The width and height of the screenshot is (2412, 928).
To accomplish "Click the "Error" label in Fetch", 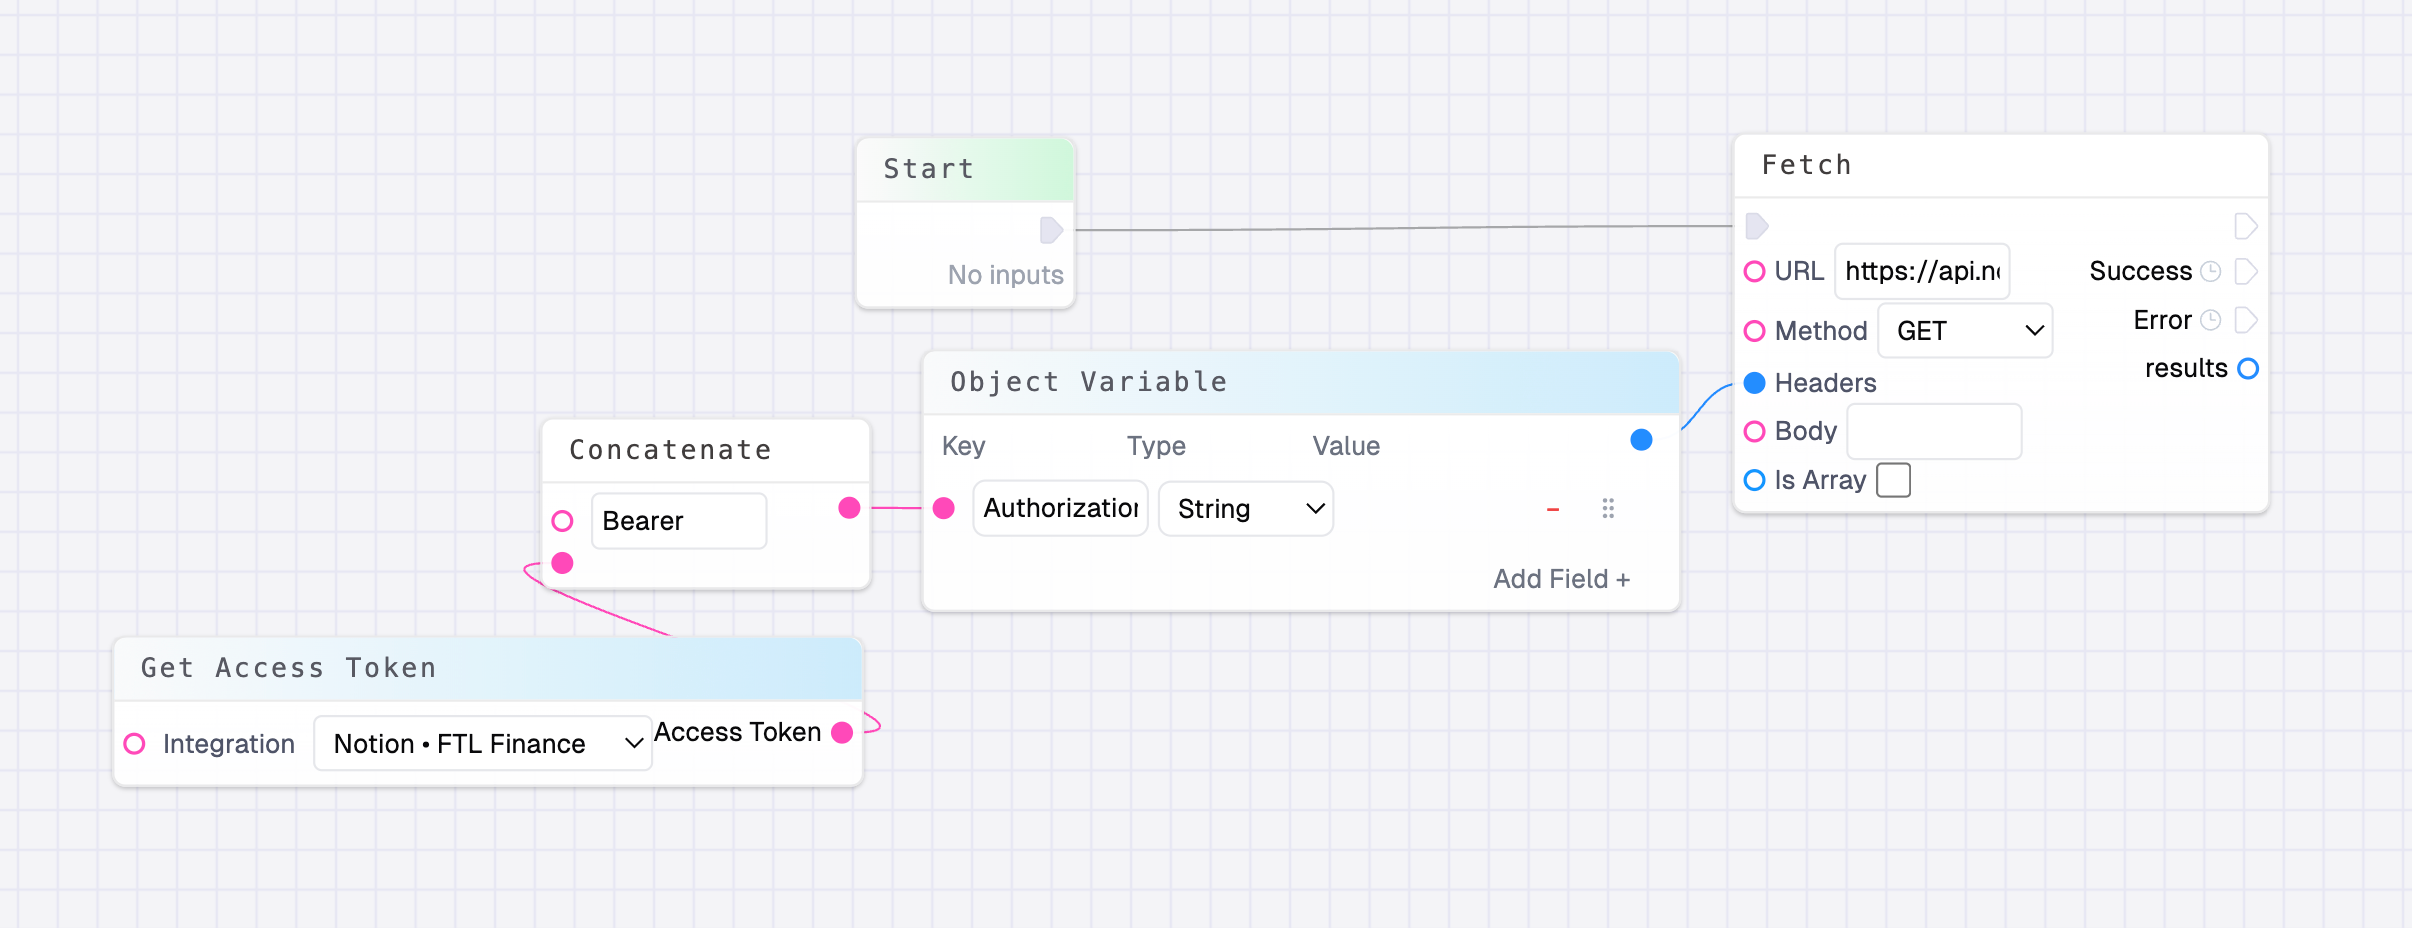I will 2162,320.
